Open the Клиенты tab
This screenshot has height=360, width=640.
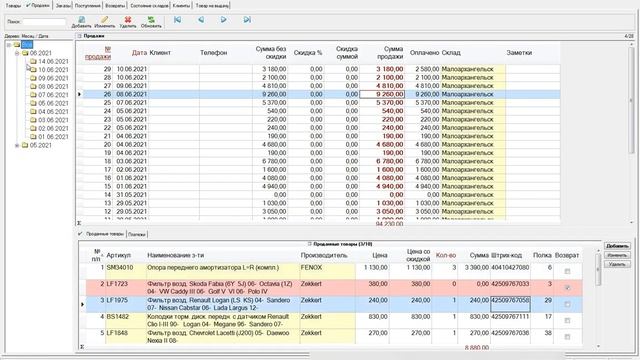181,6
